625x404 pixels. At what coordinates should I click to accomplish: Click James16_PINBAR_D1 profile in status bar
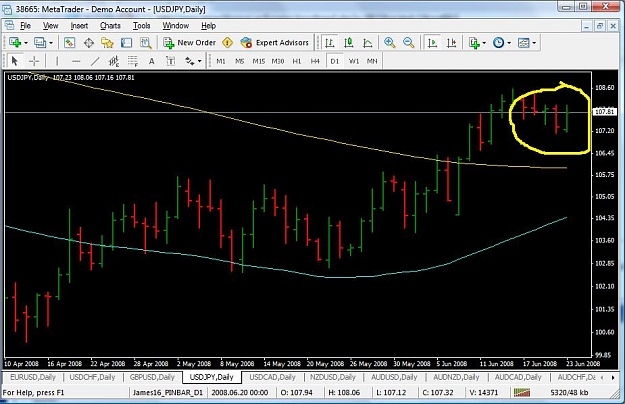coord(168,392)
